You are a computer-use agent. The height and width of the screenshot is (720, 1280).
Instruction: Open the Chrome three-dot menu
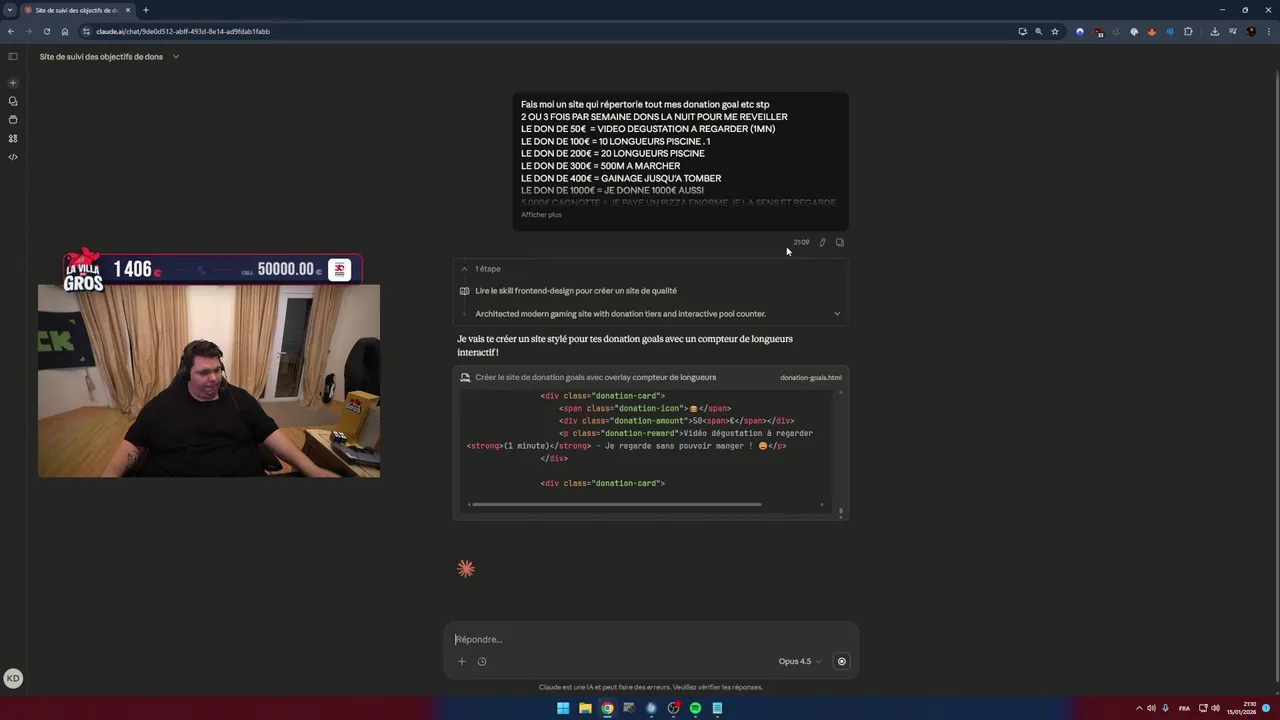pyautogui.click(x=1269, y=31)
